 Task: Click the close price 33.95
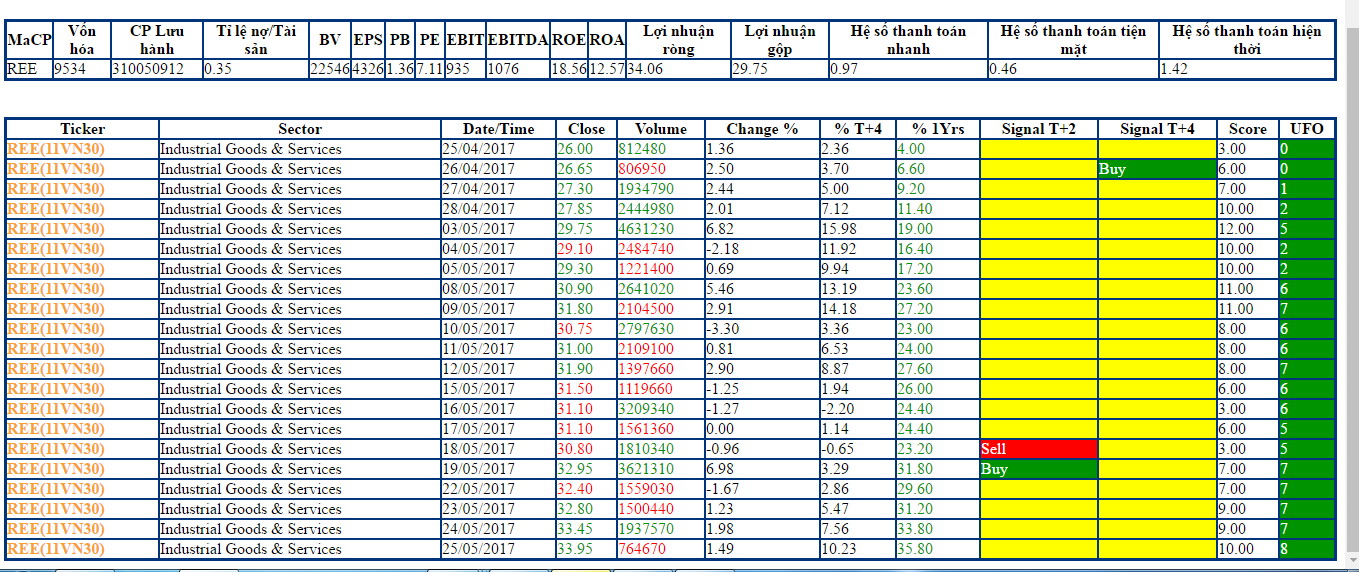[575, 549]
